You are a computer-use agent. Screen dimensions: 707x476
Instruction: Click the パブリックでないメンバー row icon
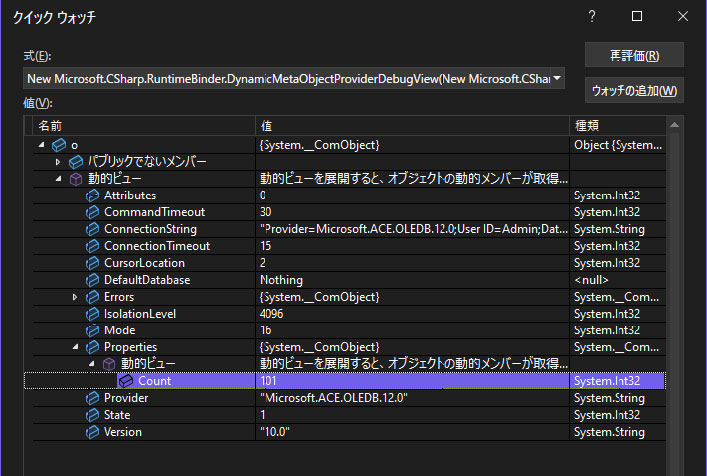pos(75,162)
